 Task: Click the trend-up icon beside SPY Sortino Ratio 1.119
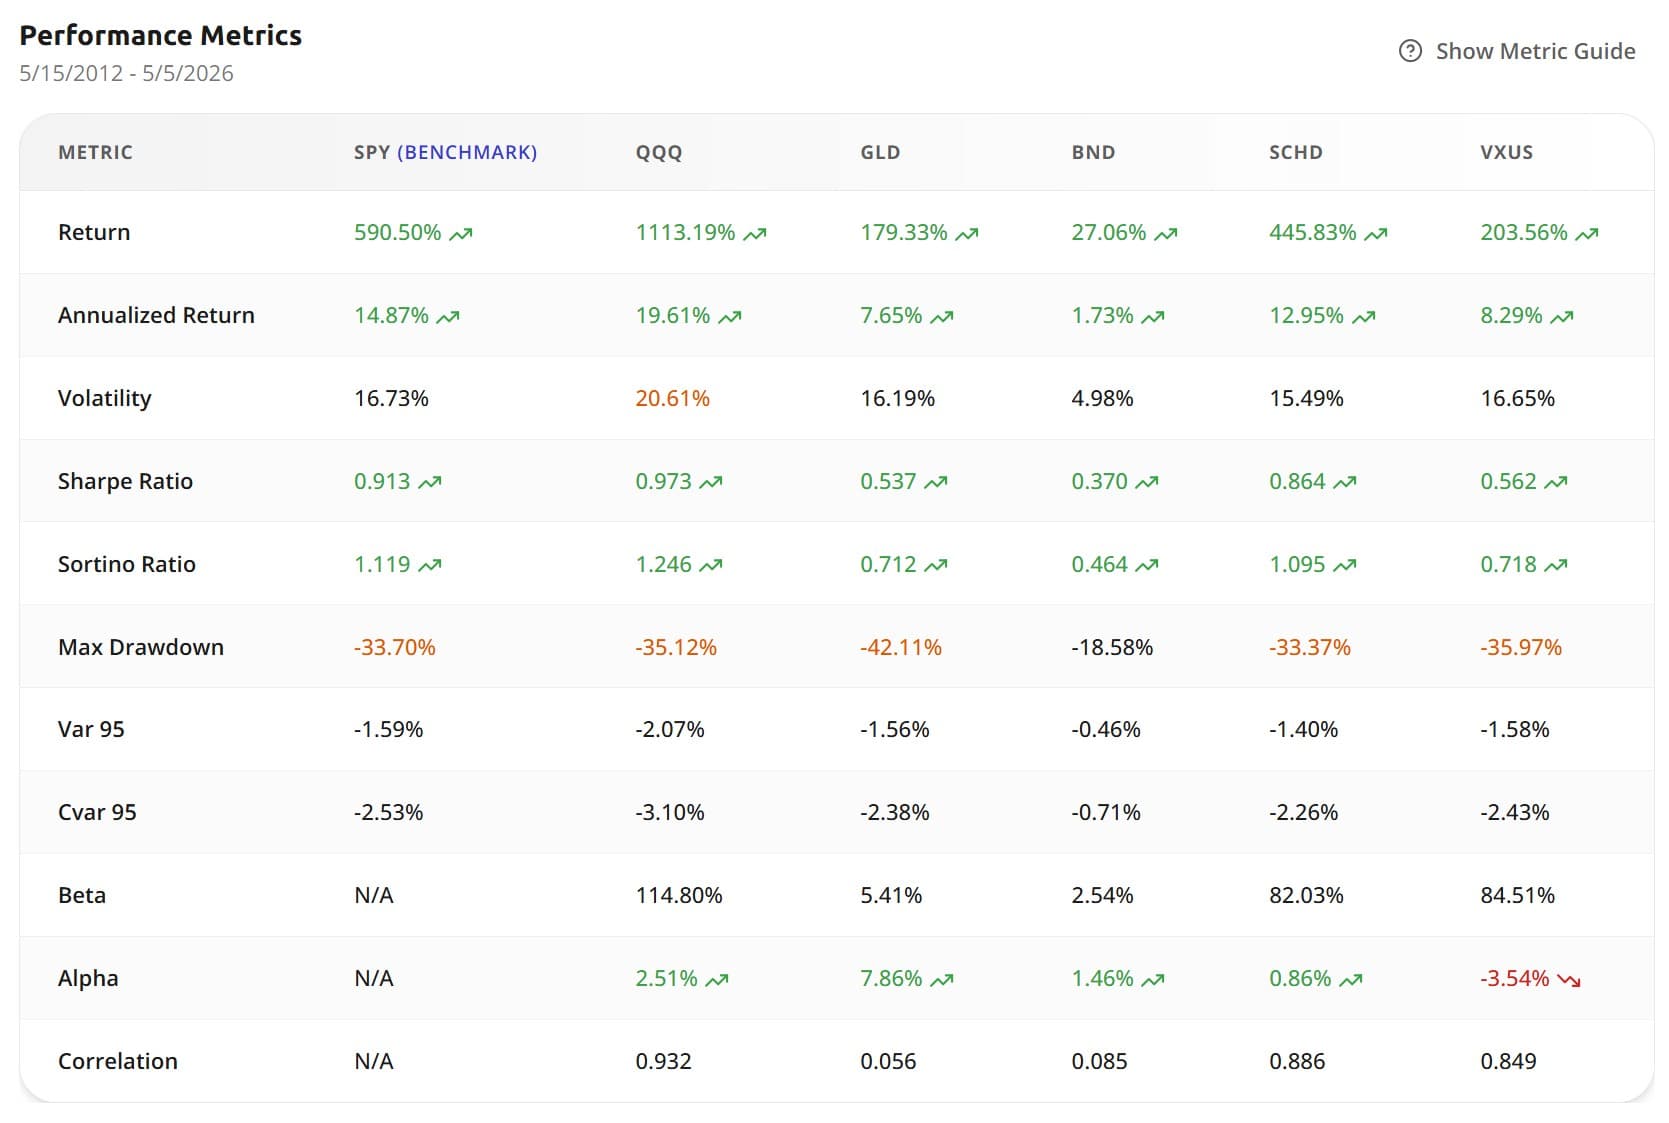click(x=430, y=566)
